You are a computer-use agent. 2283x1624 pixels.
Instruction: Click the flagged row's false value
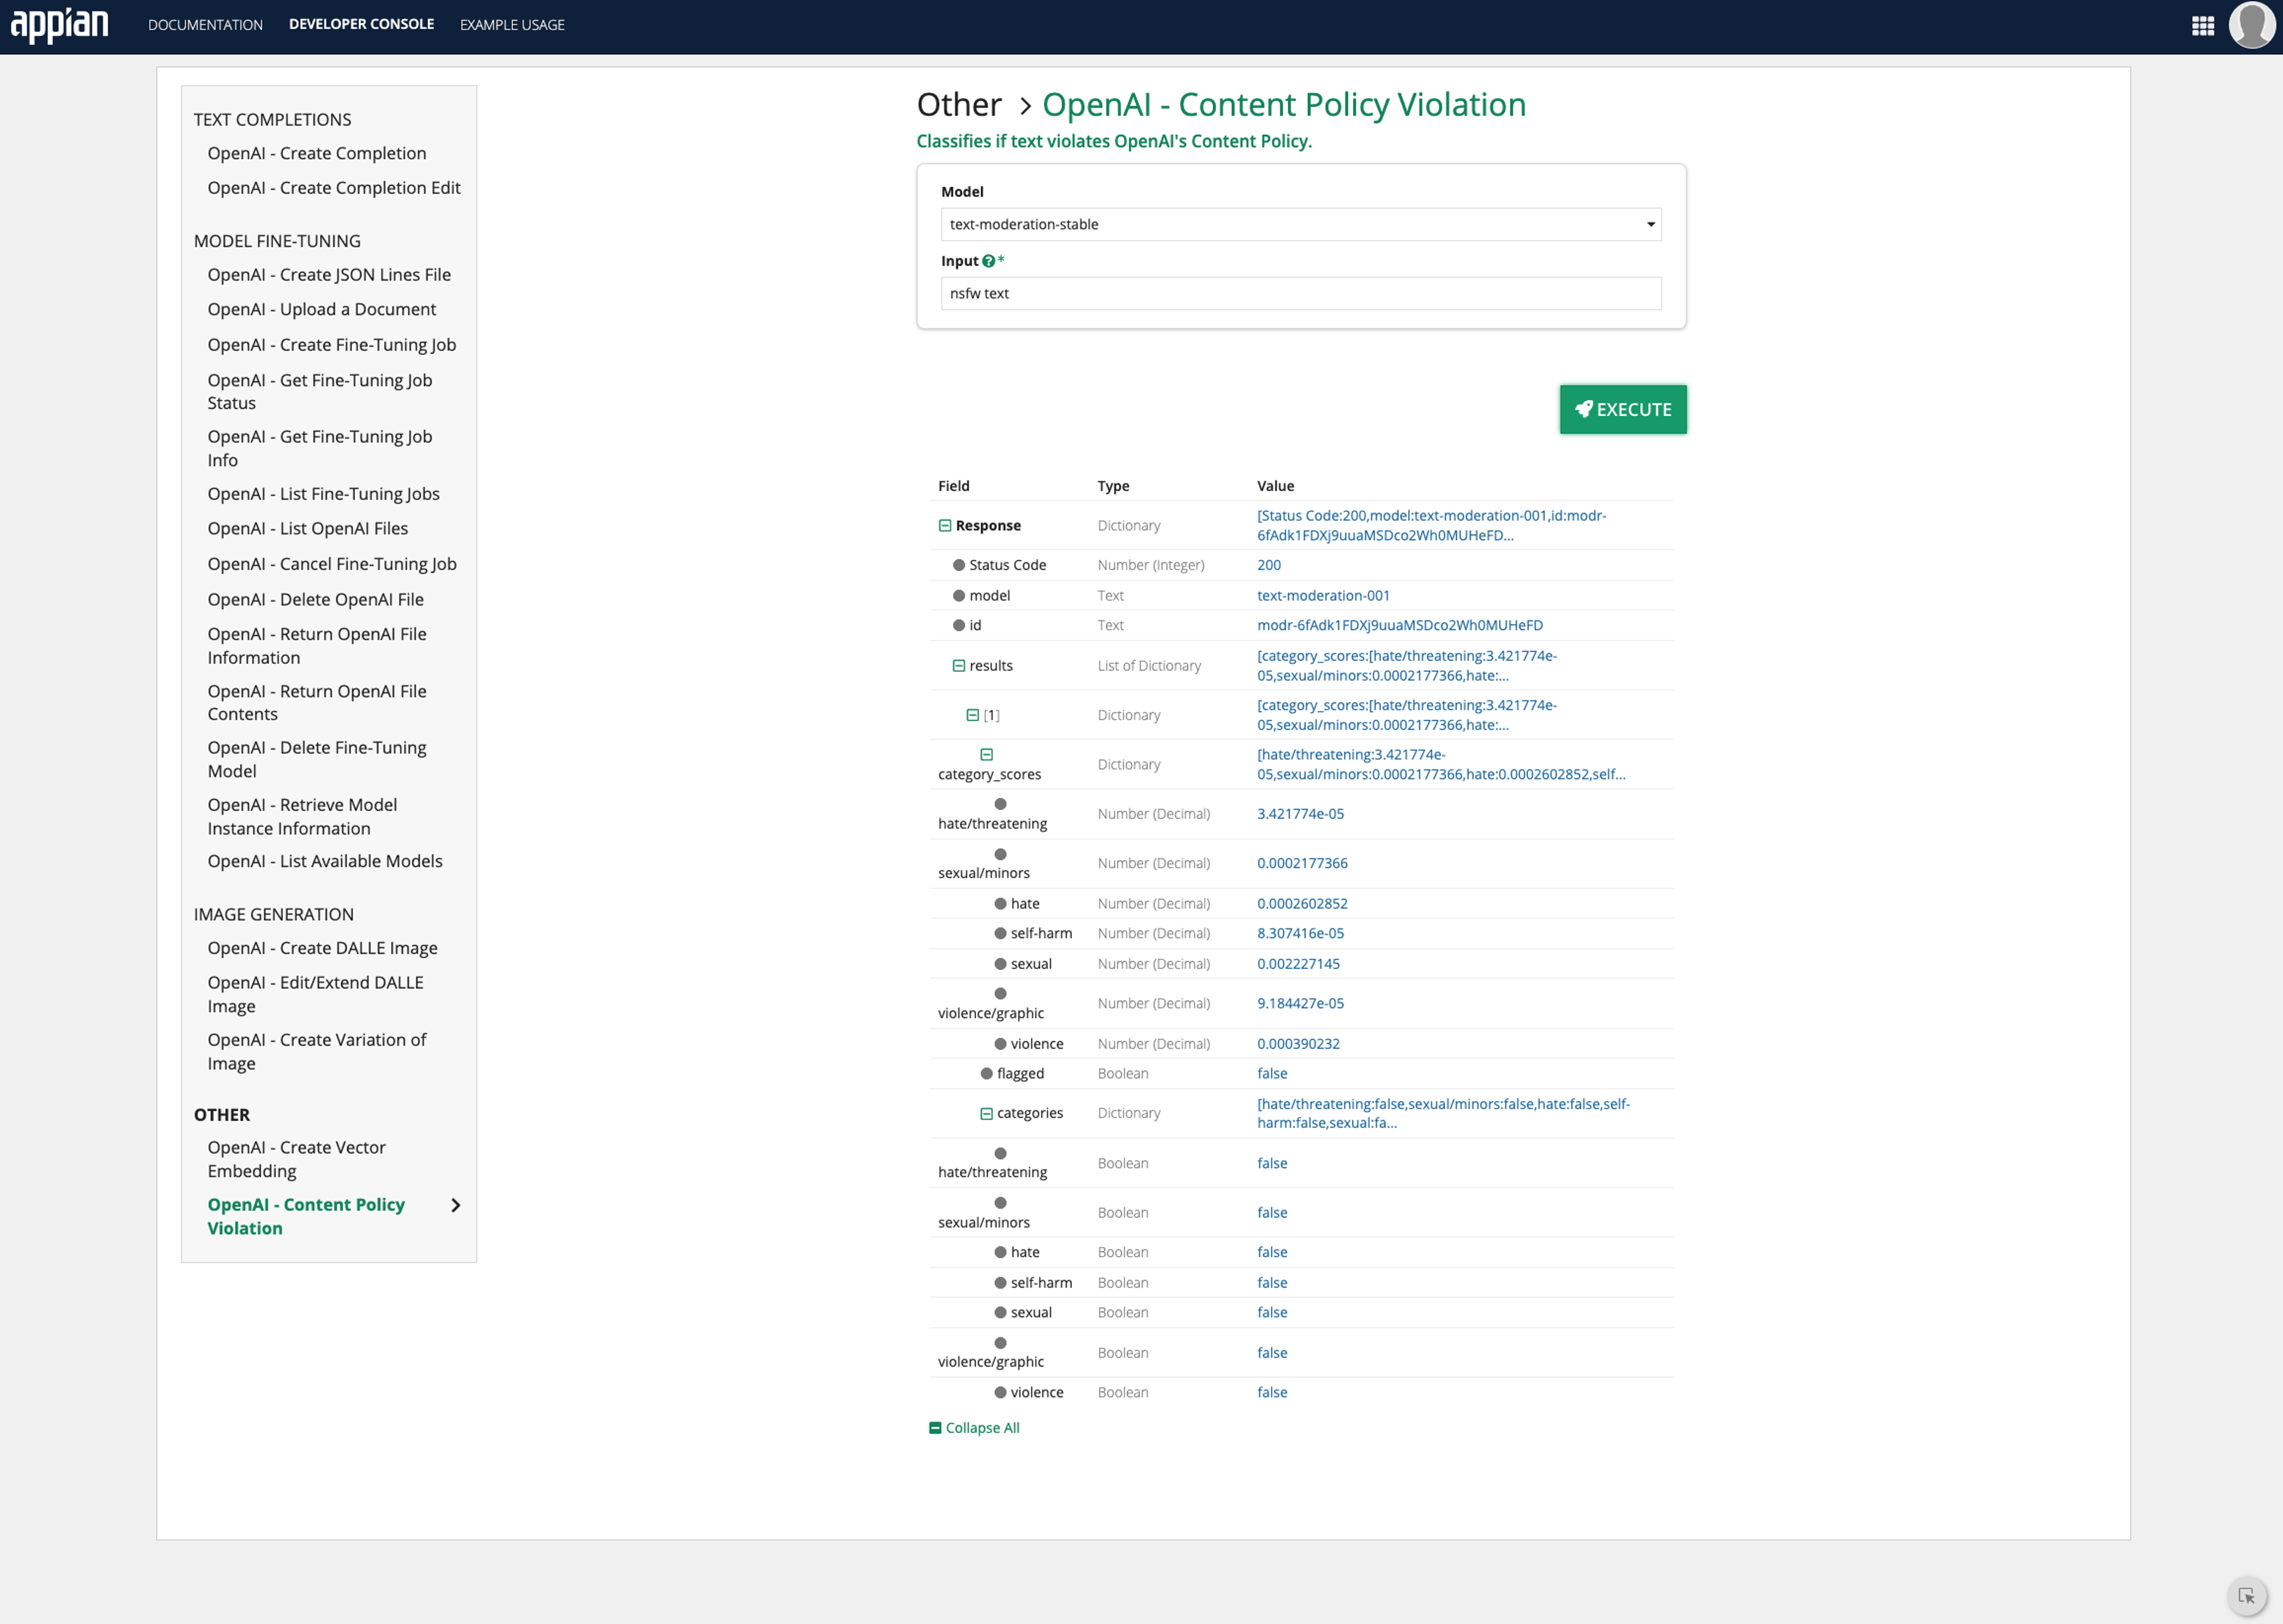click(1272, 1074)
